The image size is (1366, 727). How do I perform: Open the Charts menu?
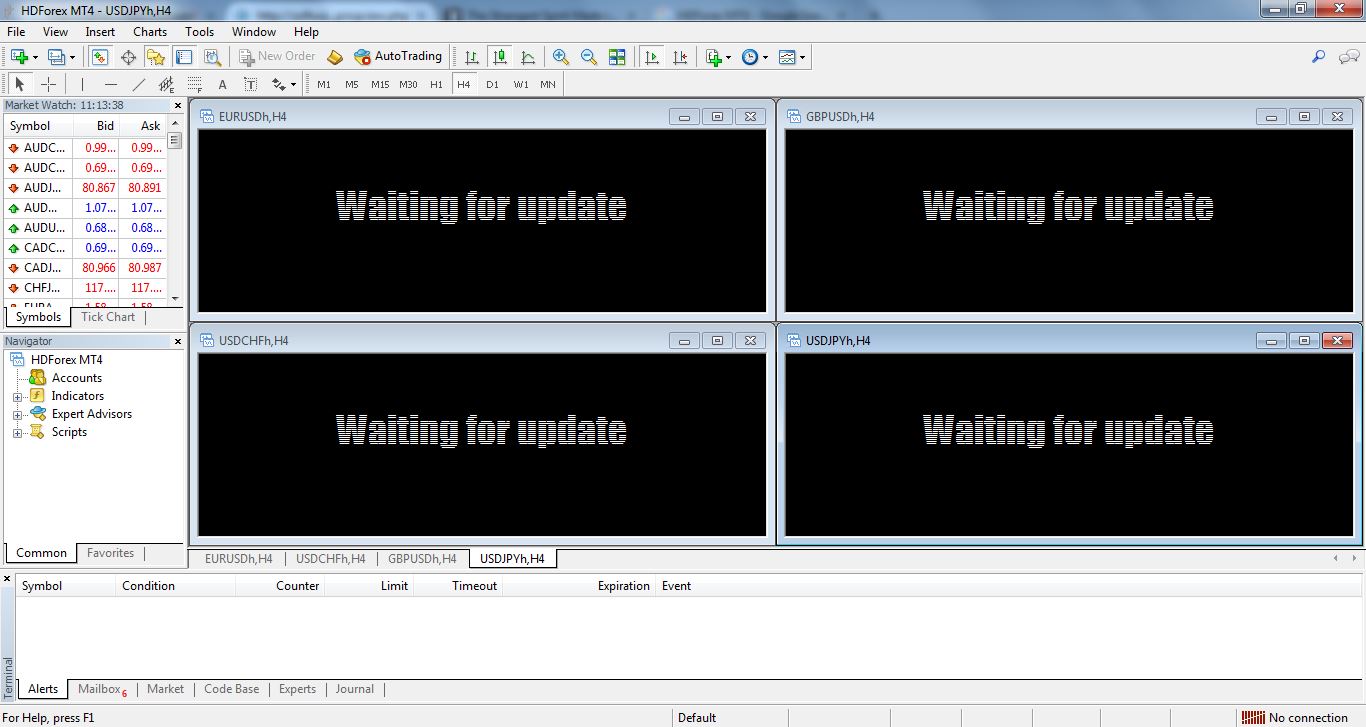(x=149, y=31)
